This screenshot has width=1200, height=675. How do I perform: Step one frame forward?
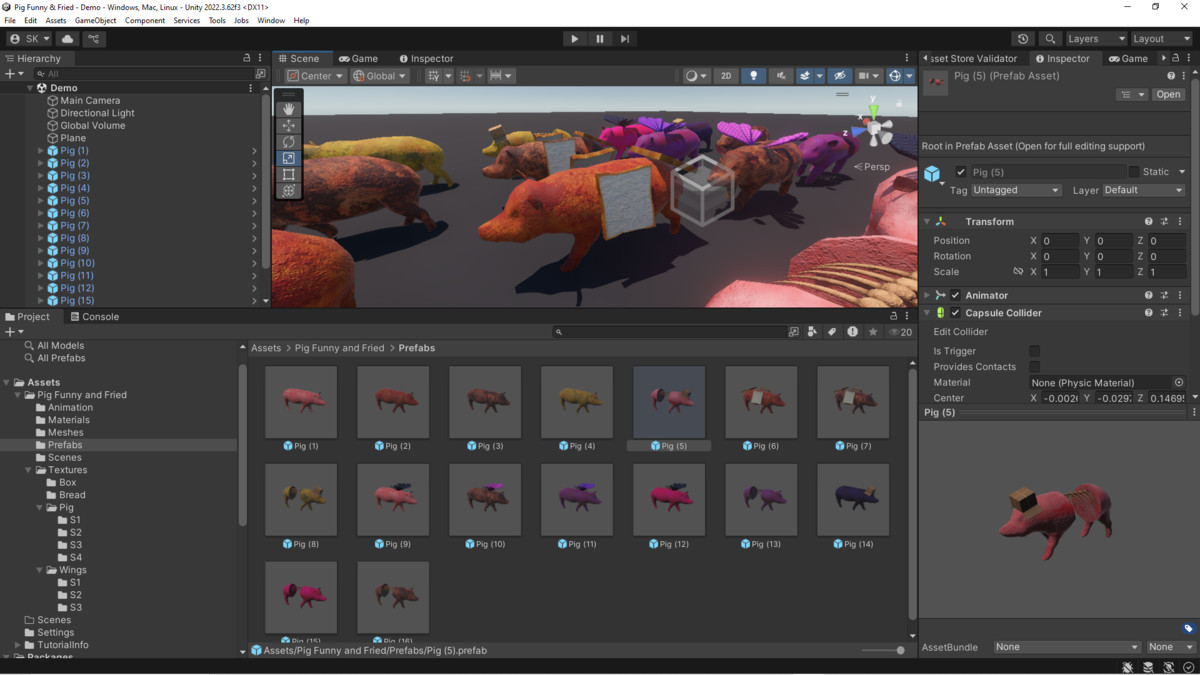pos(625,39)
